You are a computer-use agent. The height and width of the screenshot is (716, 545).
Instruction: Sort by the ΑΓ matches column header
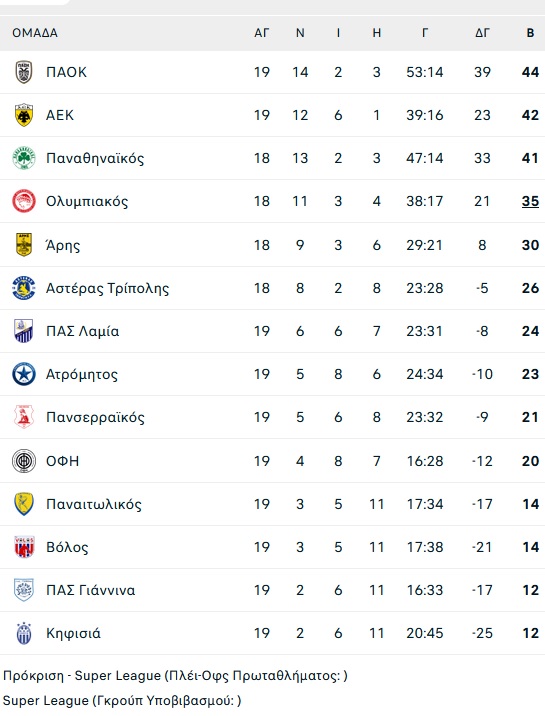pyautogui.click(x=262, y=33)
